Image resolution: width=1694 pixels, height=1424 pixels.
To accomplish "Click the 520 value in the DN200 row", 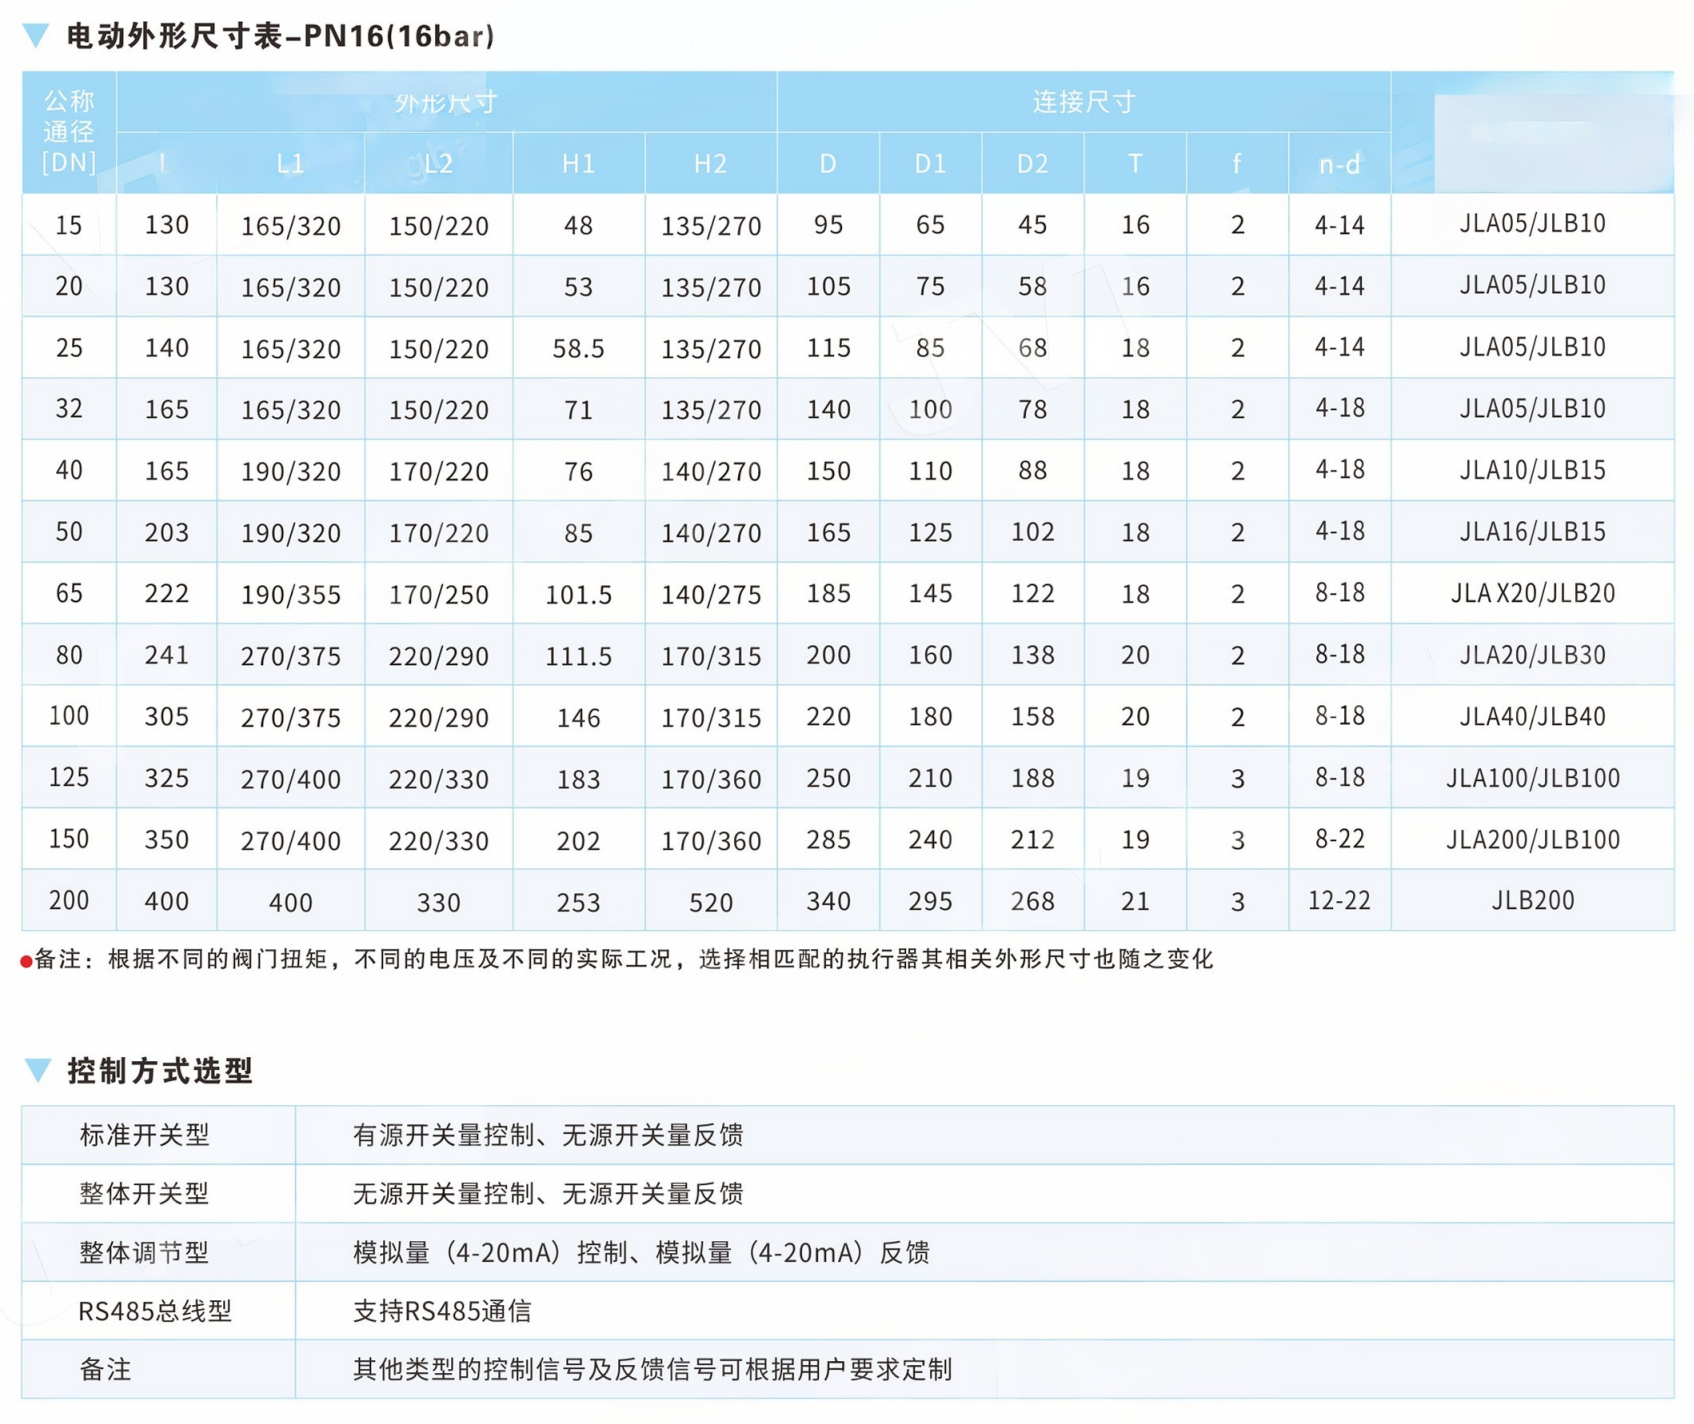I will coord(710,900).
